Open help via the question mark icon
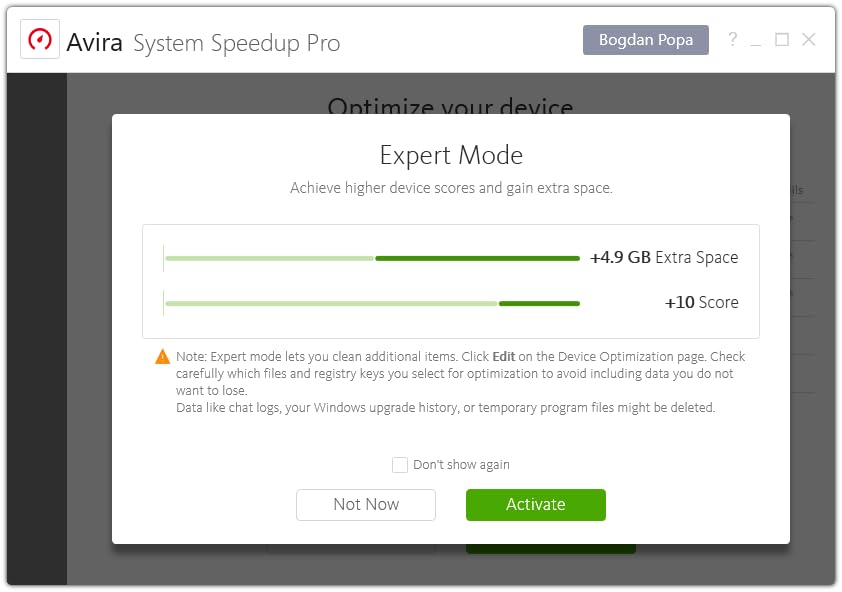The width and height of the screenshot is (842, 592). 732,40
